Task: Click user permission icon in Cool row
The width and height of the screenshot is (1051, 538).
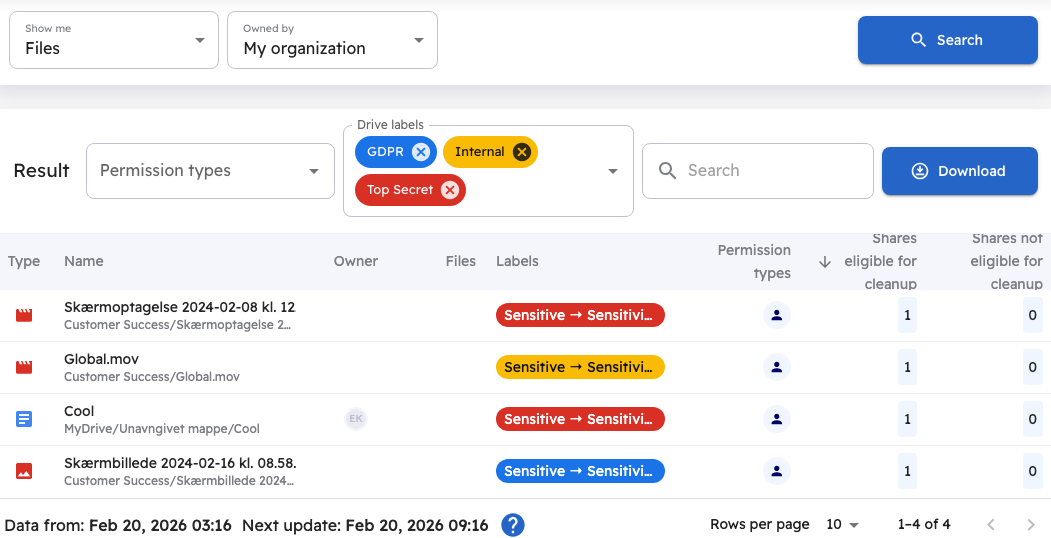Action: [777, 419]
